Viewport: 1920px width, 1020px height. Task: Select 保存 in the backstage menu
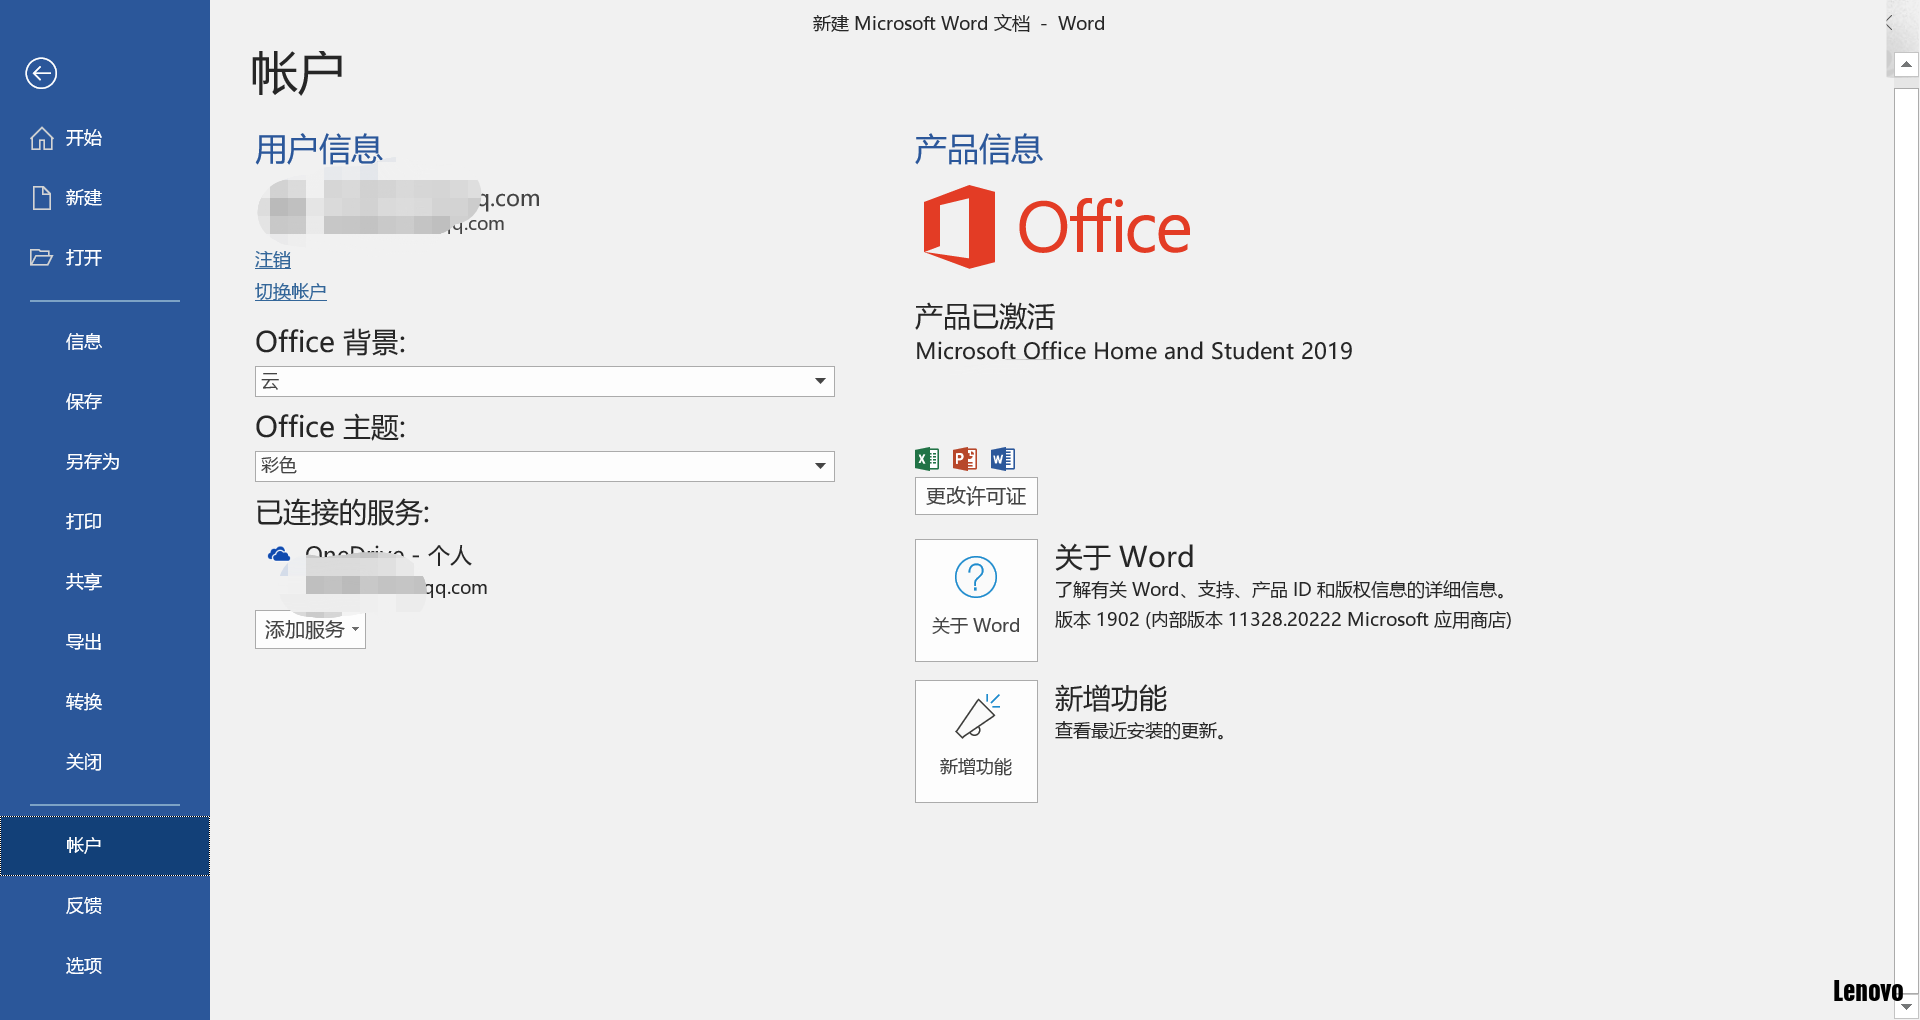click(x=105, y=402)
